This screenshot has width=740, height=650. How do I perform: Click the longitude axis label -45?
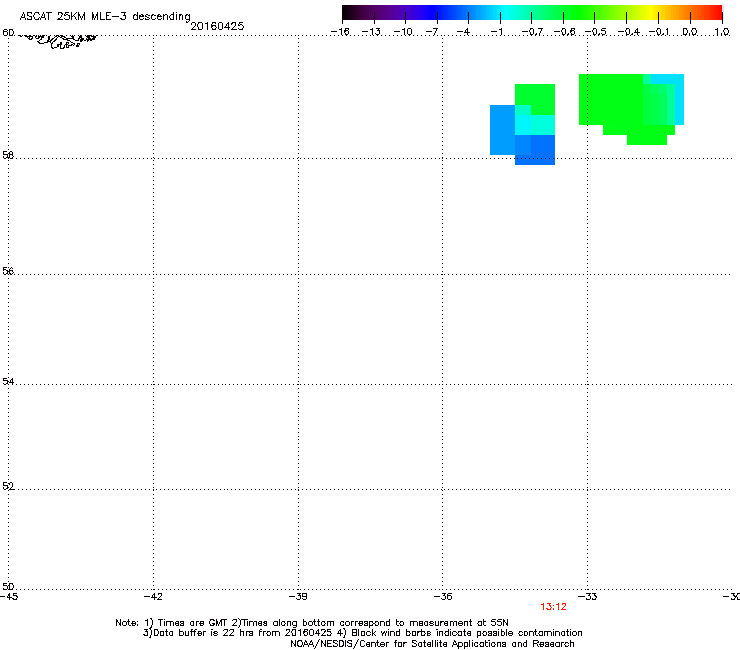(9, 597)
